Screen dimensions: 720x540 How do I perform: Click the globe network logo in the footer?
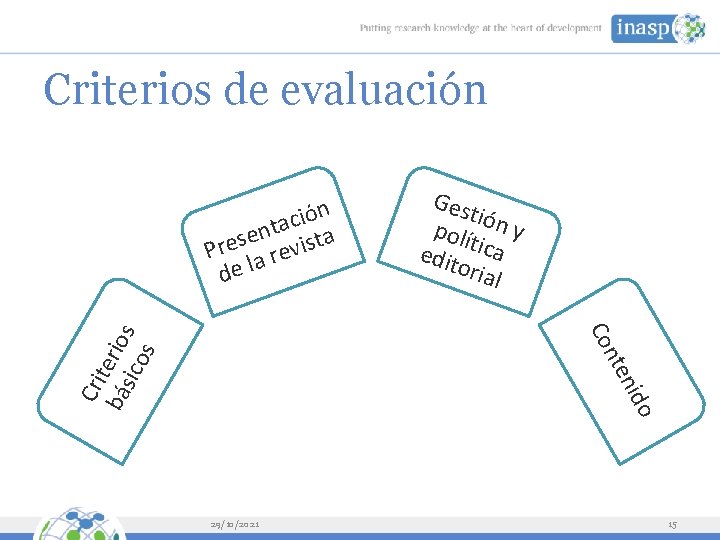pos(79,523)
